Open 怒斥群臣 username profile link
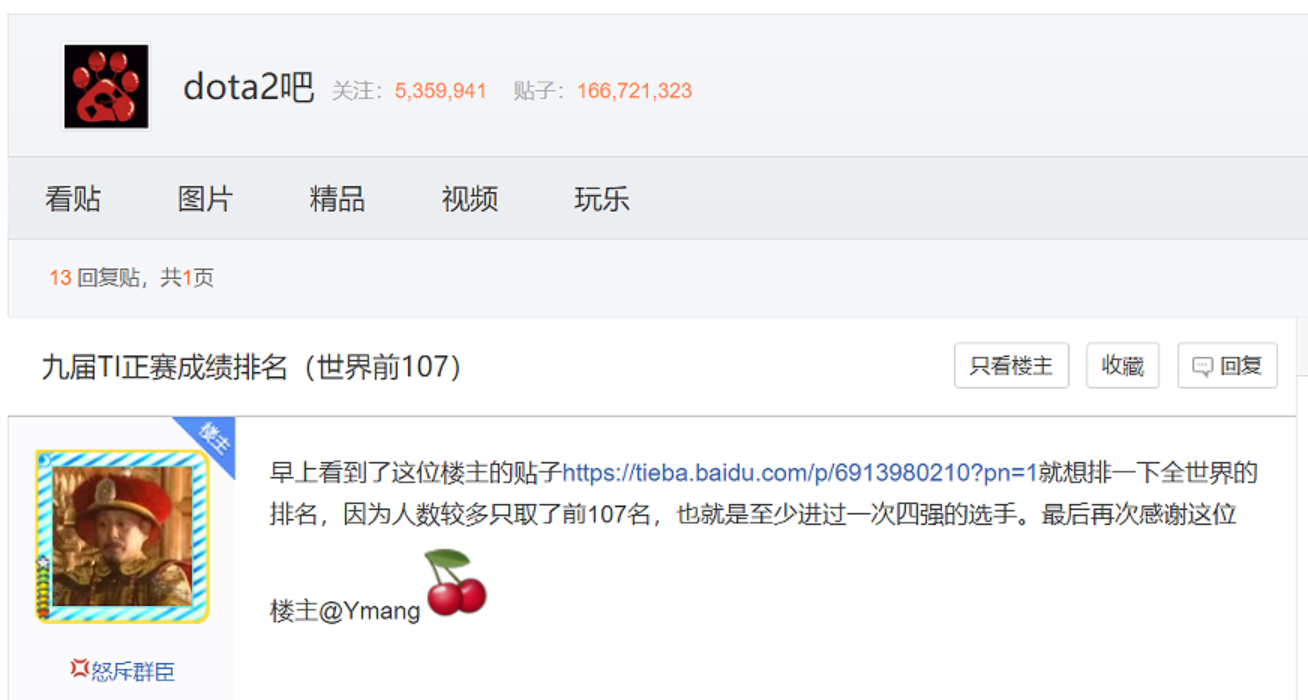 133,671
